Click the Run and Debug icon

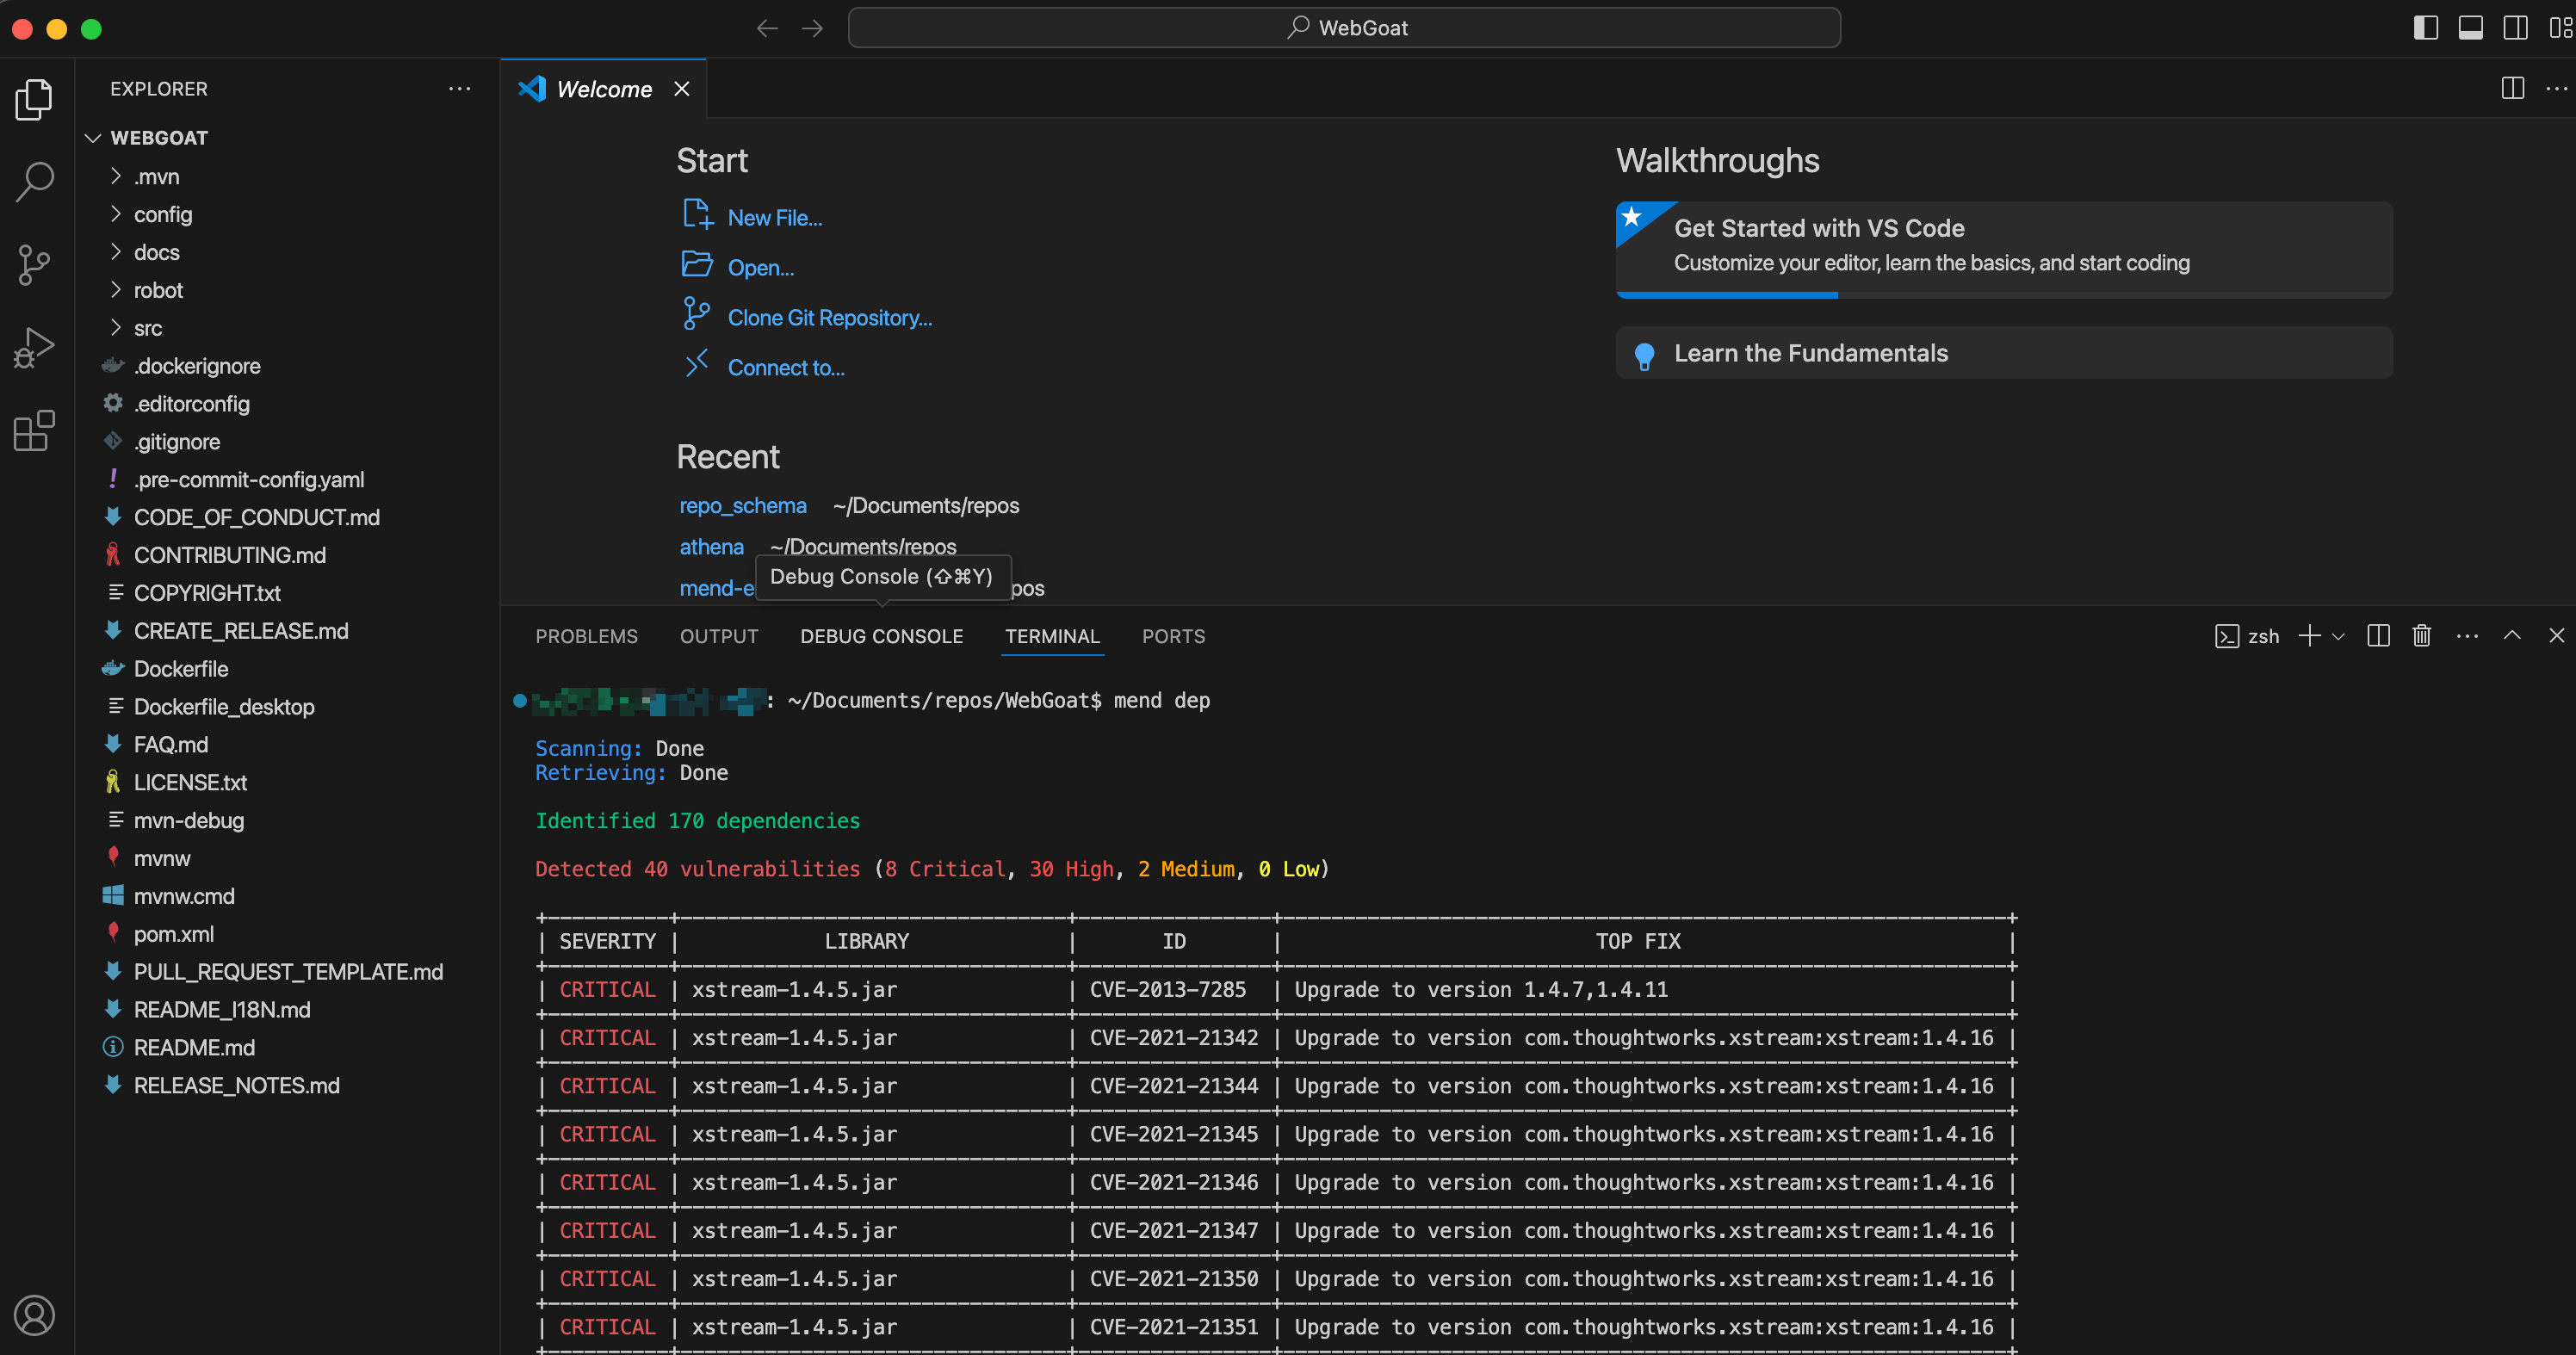pos(33,347)
